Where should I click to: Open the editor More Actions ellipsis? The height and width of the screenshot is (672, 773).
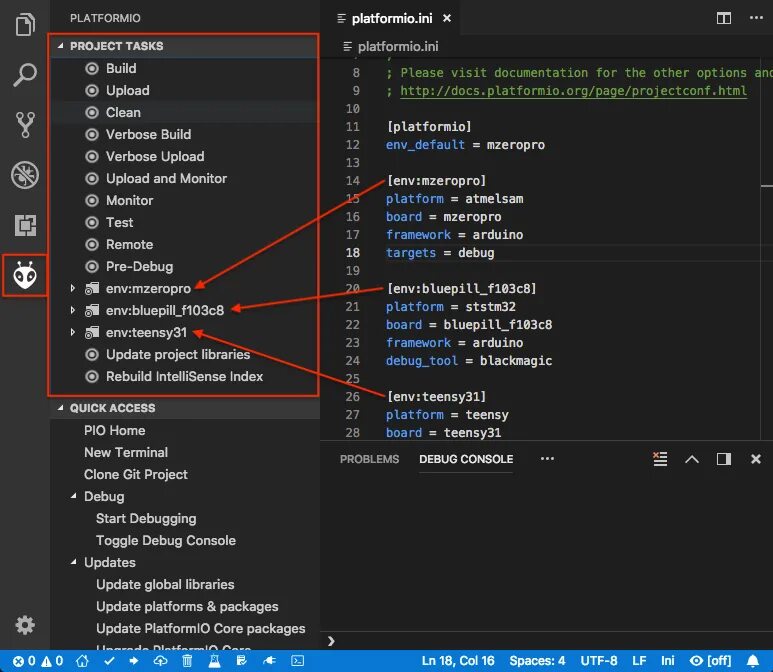(x=756, y=18)
